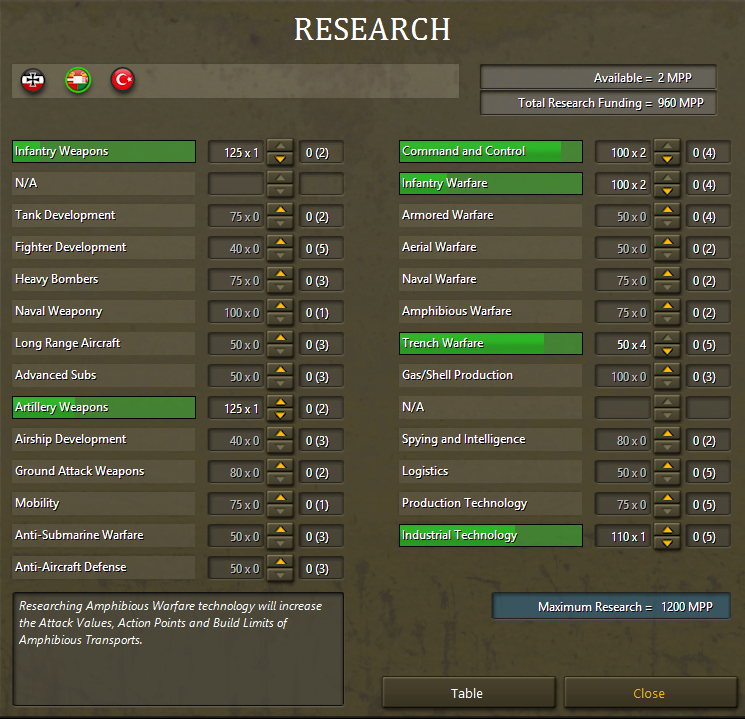Click the Available 2 MPP box
The image size is (745, 719).
[x=598, y=77]
